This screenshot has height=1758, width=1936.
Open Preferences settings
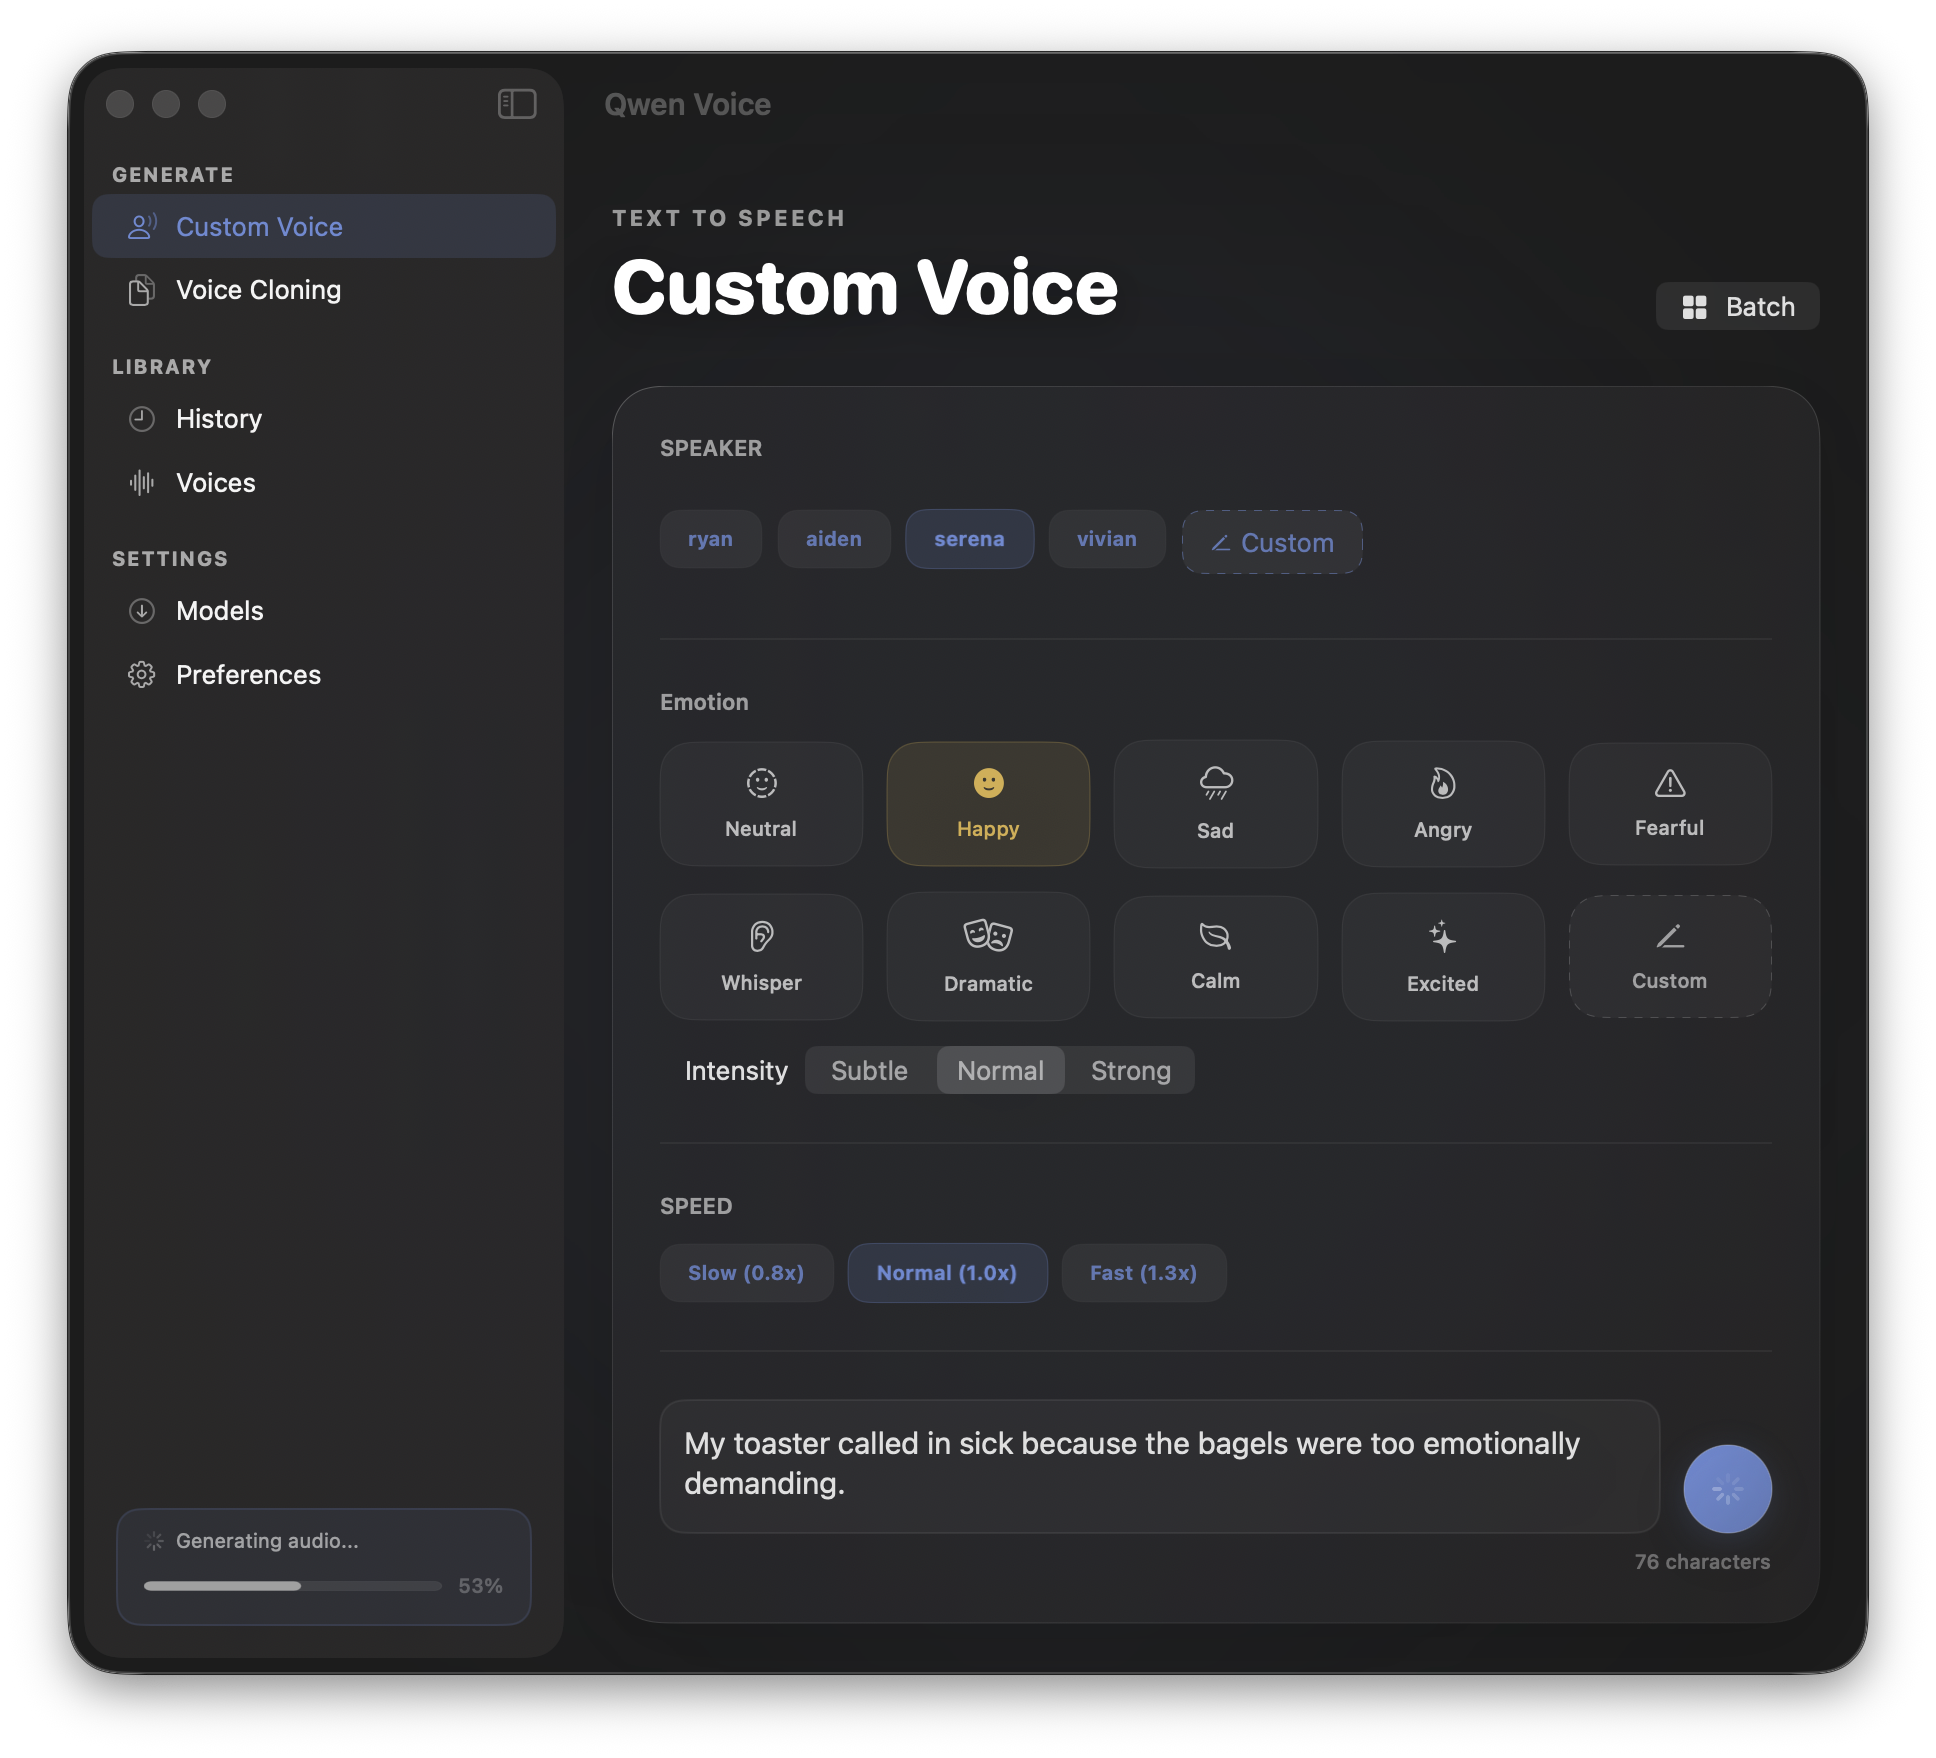(248, 674)
